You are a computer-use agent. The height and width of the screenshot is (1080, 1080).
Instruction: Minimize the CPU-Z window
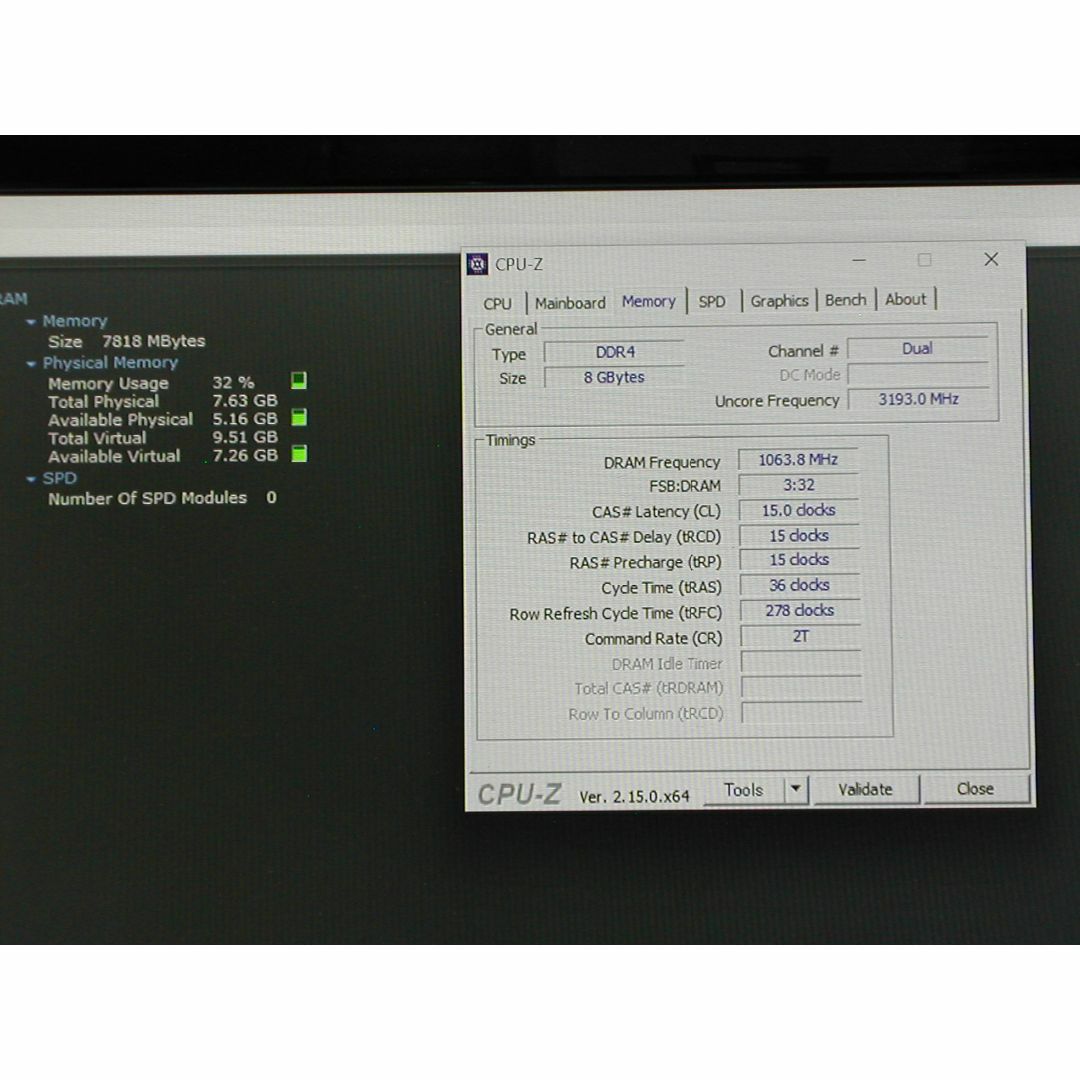point(859,260)
